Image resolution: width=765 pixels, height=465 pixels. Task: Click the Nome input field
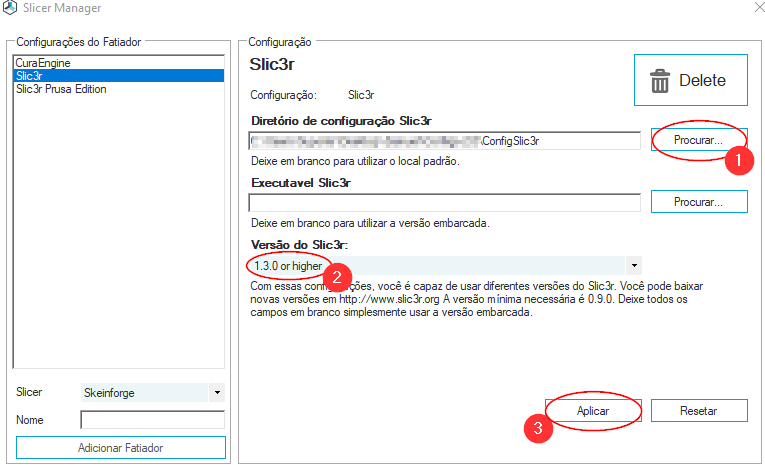point(152,420)
